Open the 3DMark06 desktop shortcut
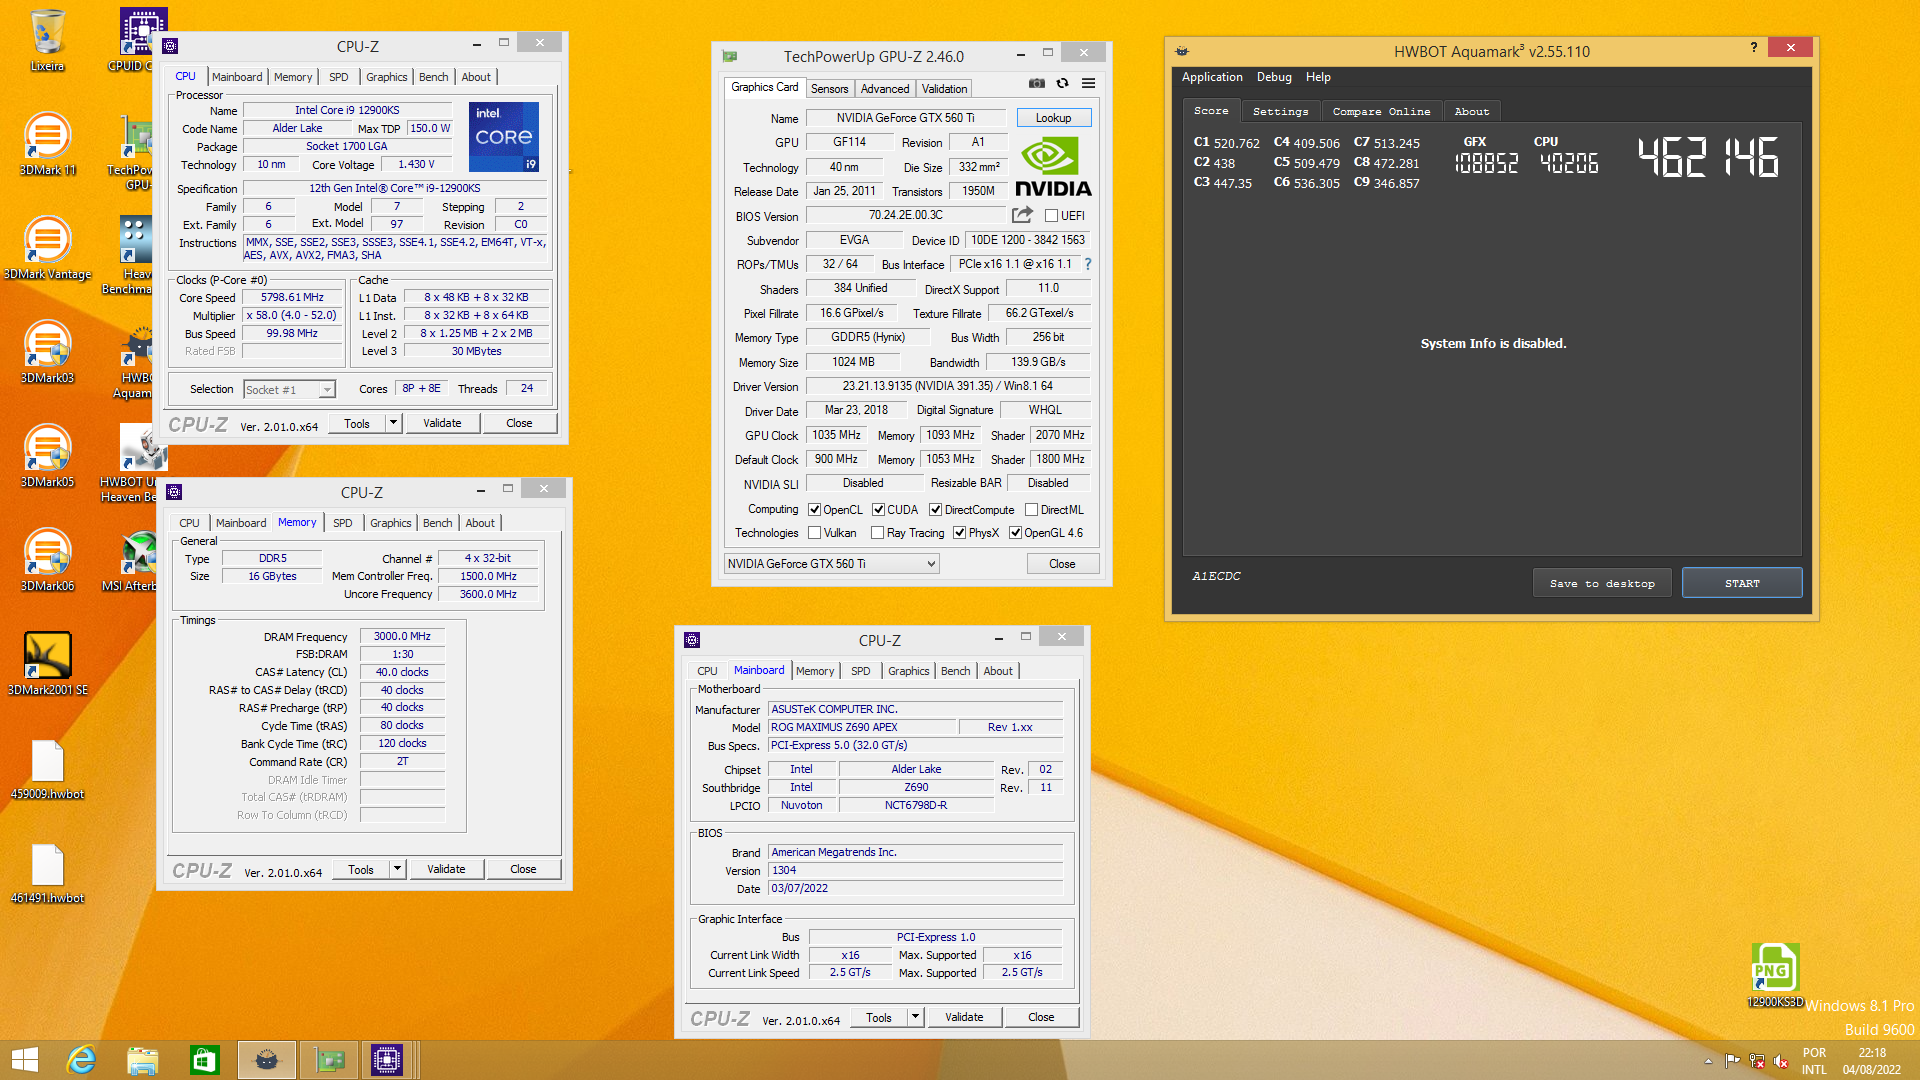The width and height of the screenshot is (1920, 1080). point(47,560)
